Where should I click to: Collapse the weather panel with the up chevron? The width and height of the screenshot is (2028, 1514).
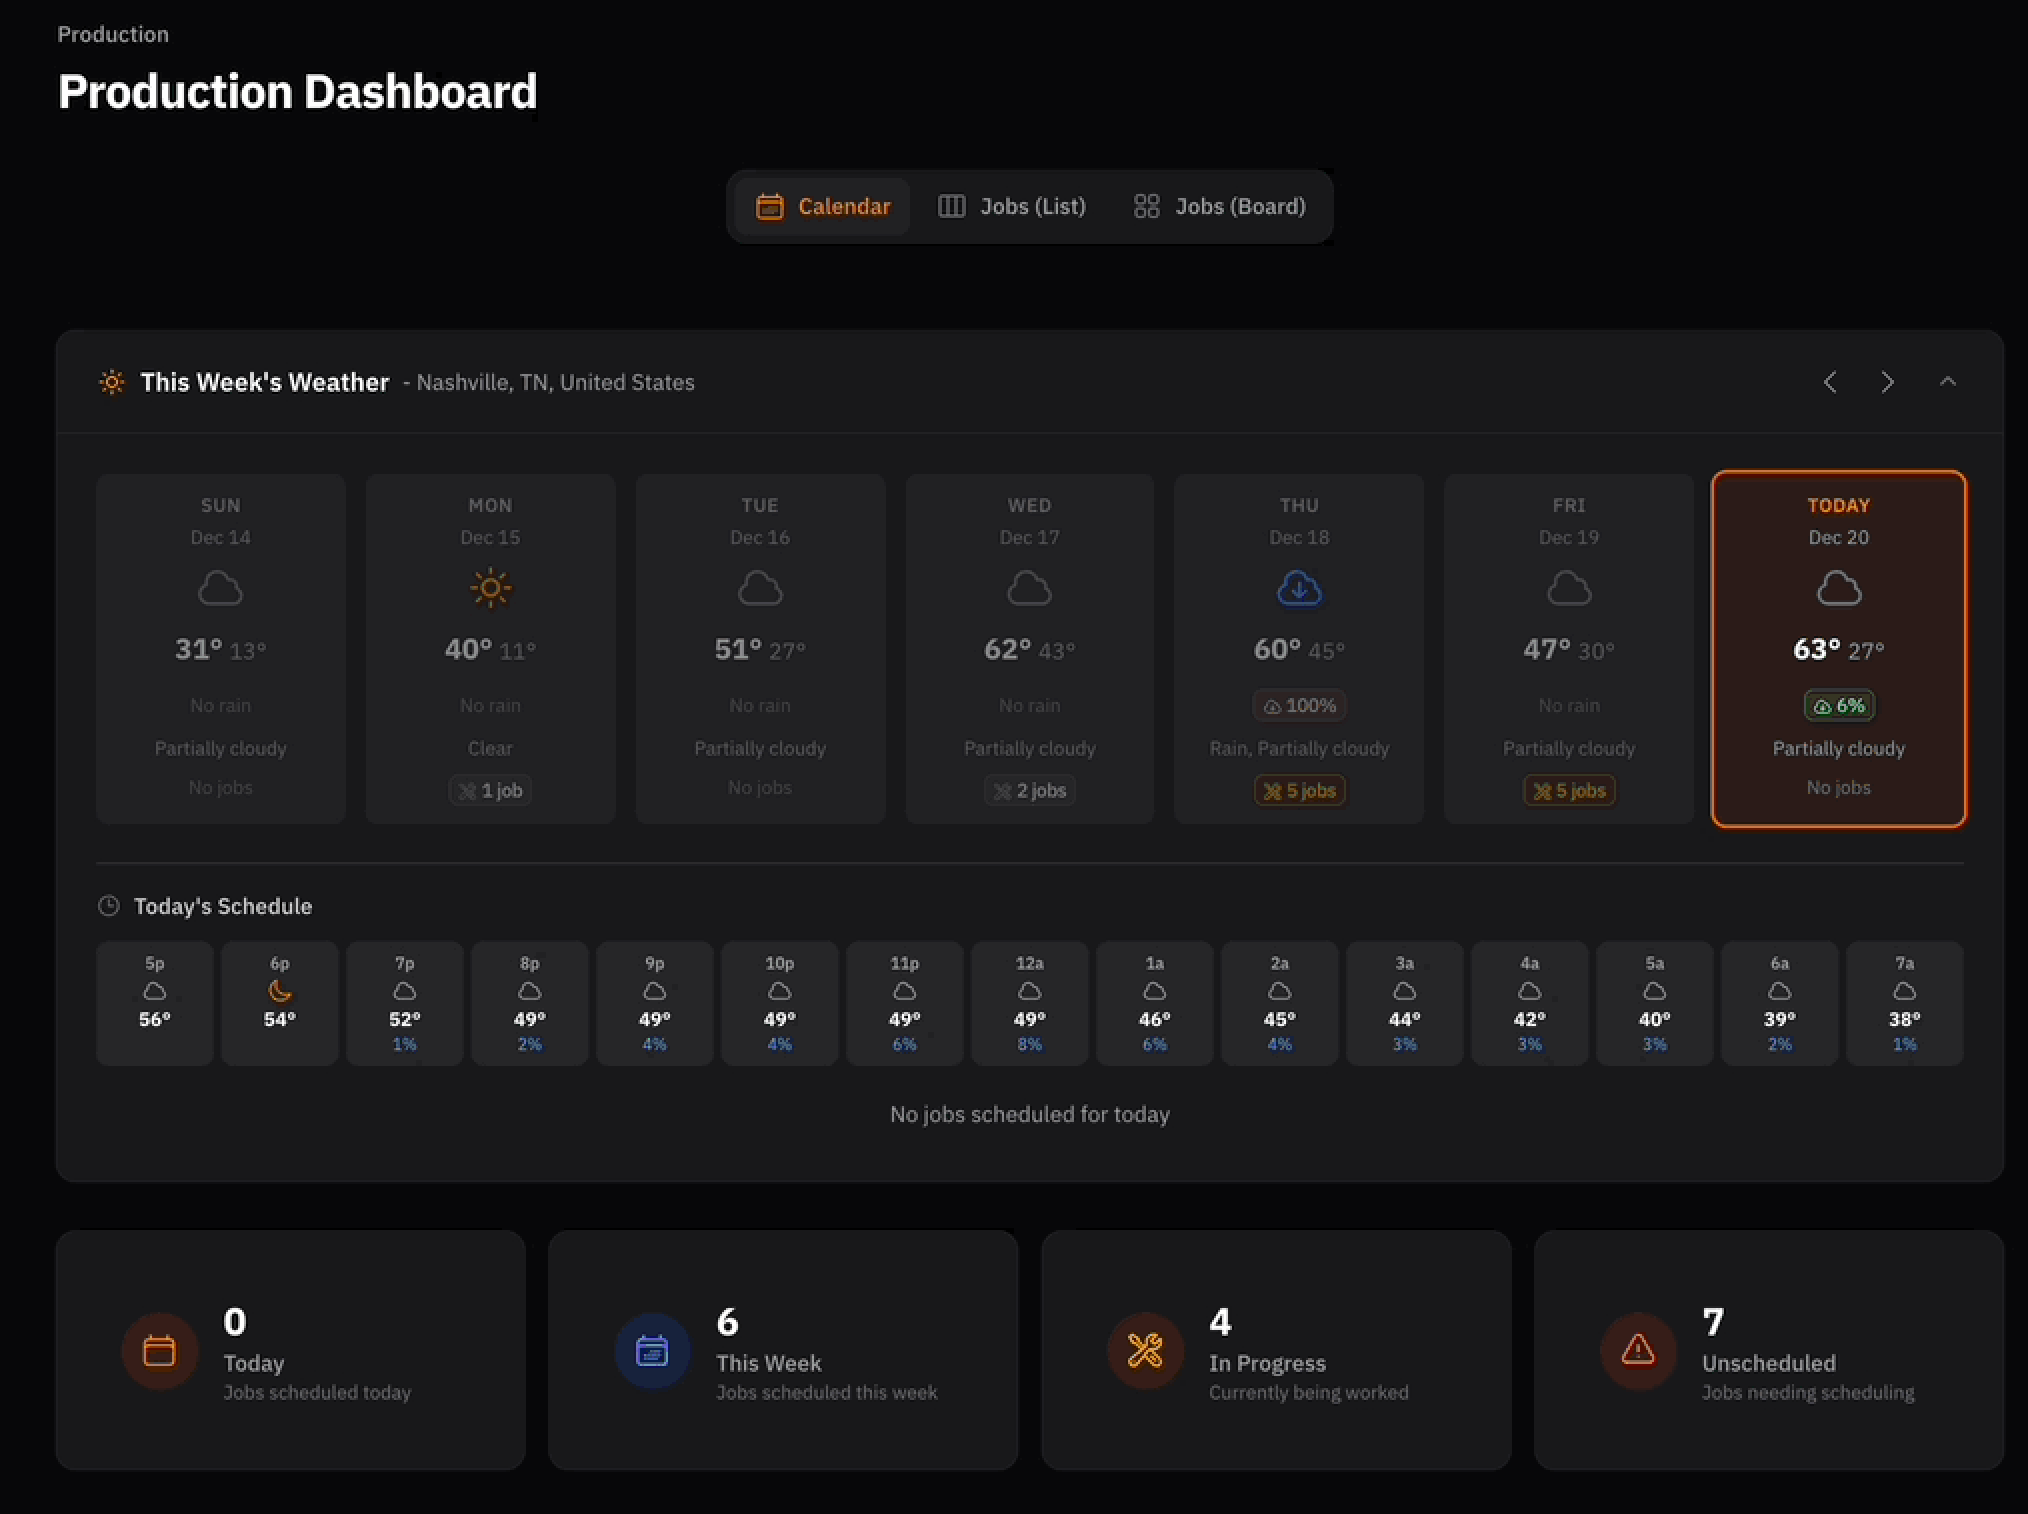1948,381
